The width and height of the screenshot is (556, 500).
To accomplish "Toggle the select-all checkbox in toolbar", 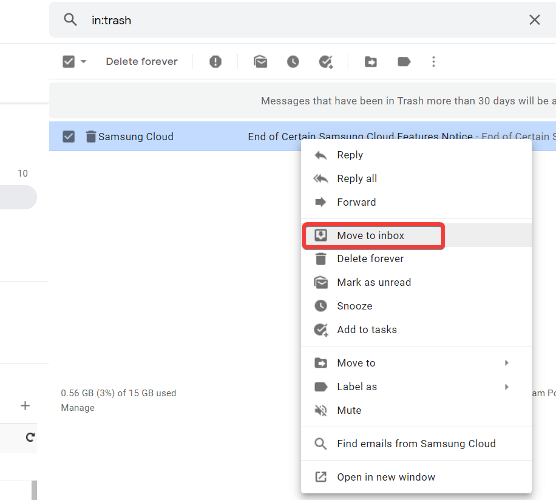I will point(68,62).
